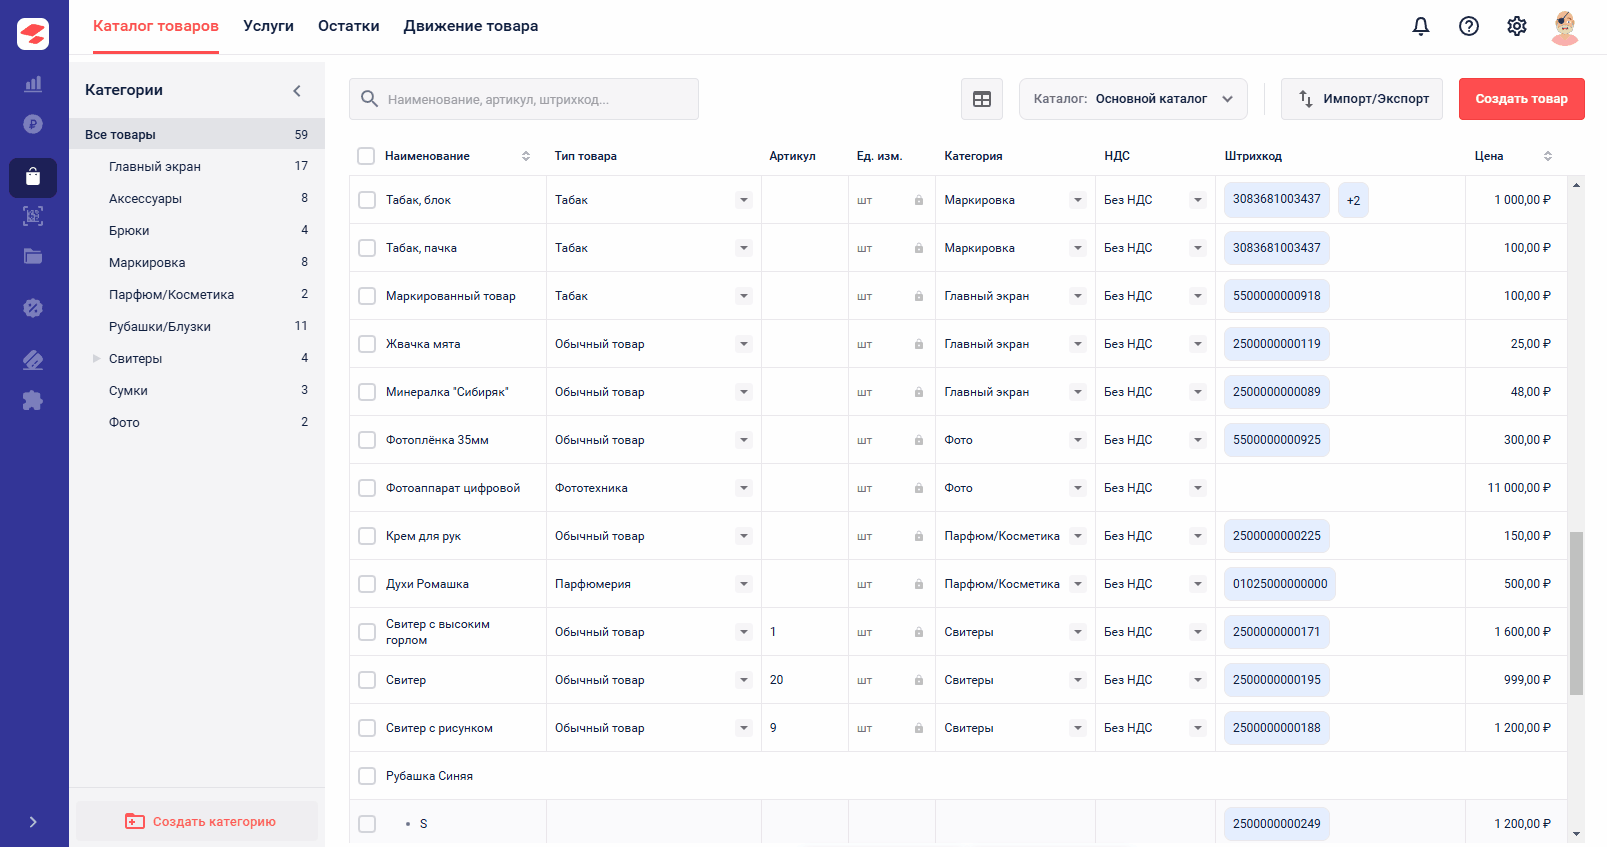Switch to Движение товара tab
Screen dimensions: 1607x847
click(x=471, y=26)
